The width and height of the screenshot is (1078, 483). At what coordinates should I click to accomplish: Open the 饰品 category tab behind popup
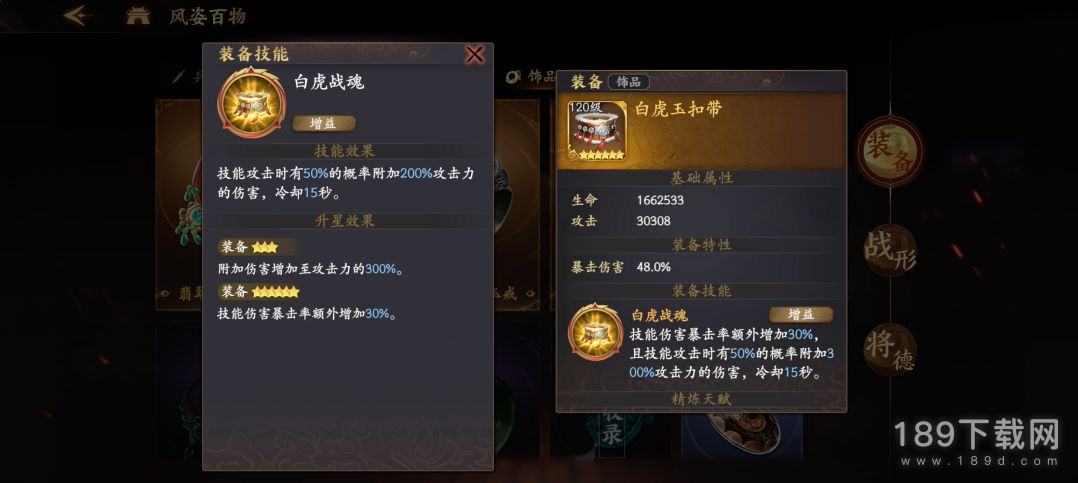(532, 76)
